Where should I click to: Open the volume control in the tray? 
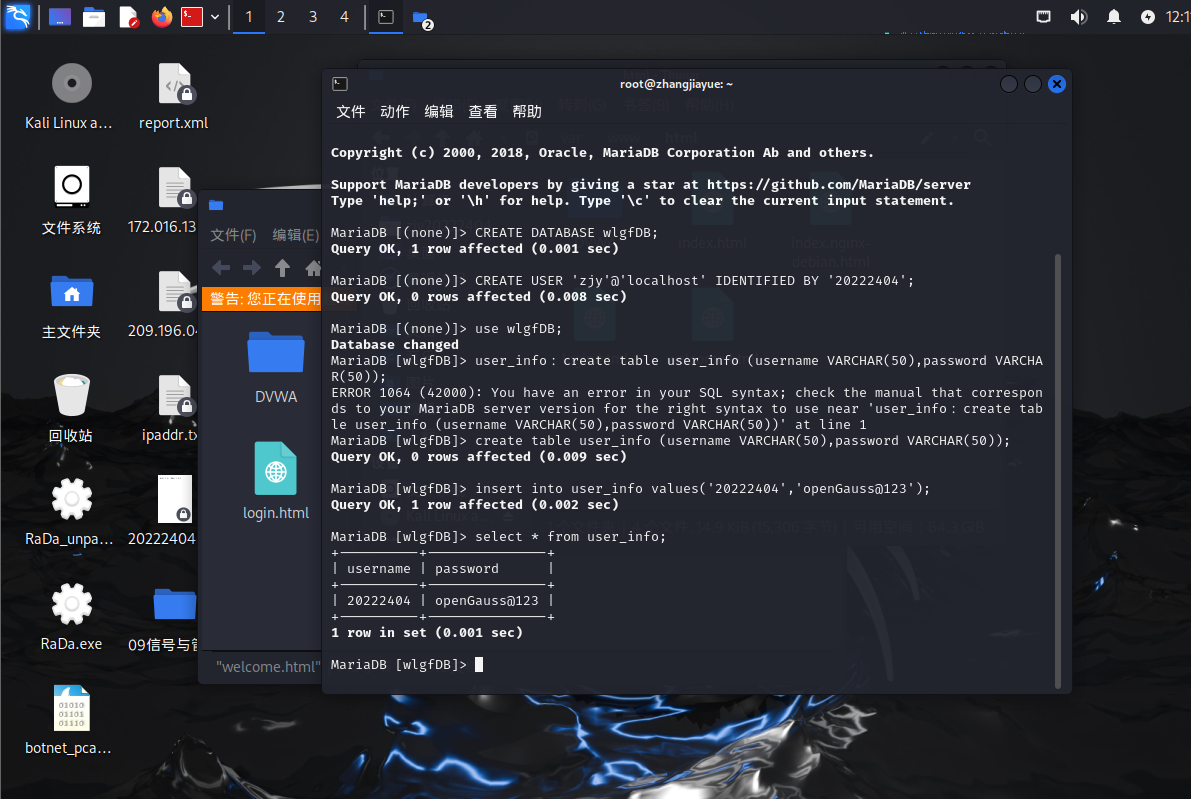tap(1079, 17)
